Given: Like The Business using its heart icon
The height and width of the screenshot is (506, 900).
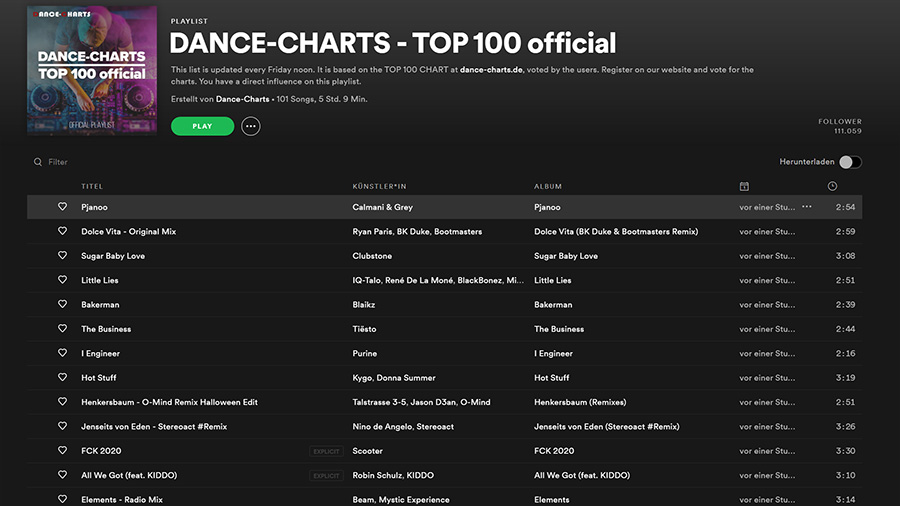Looking at the screenshot, I should (63, 328).
